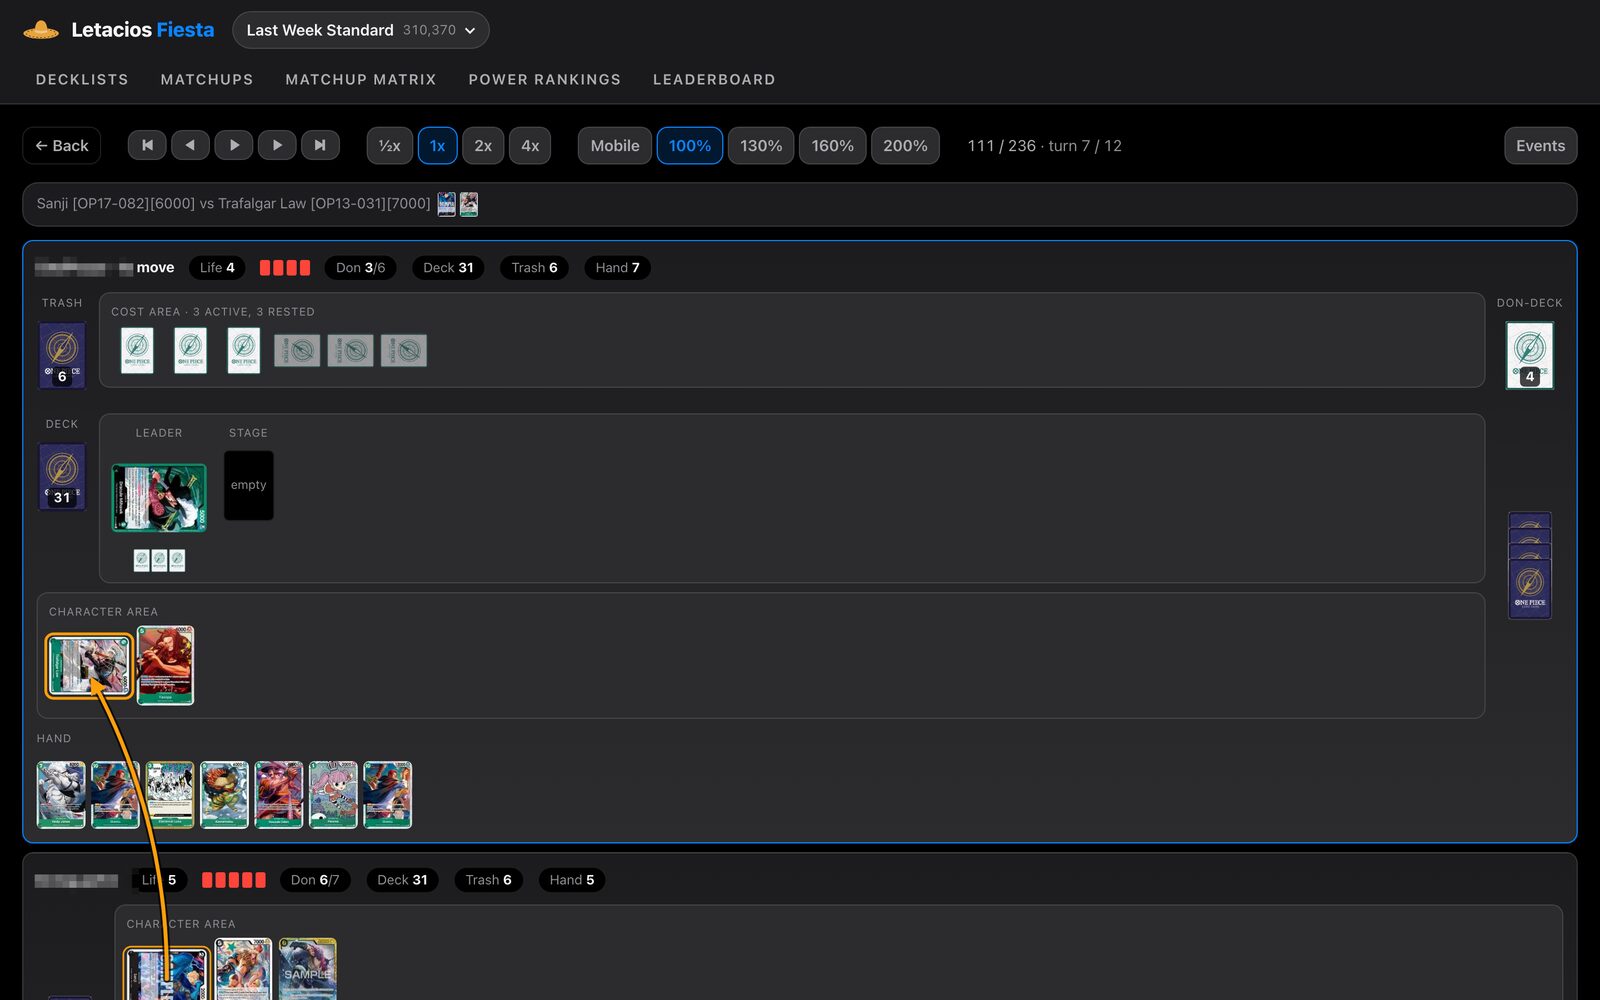Screen dimensions: 1600x1000
Task: Select the red-haired character card in character area
Action: pyautogui.click(x=165, y=666)
